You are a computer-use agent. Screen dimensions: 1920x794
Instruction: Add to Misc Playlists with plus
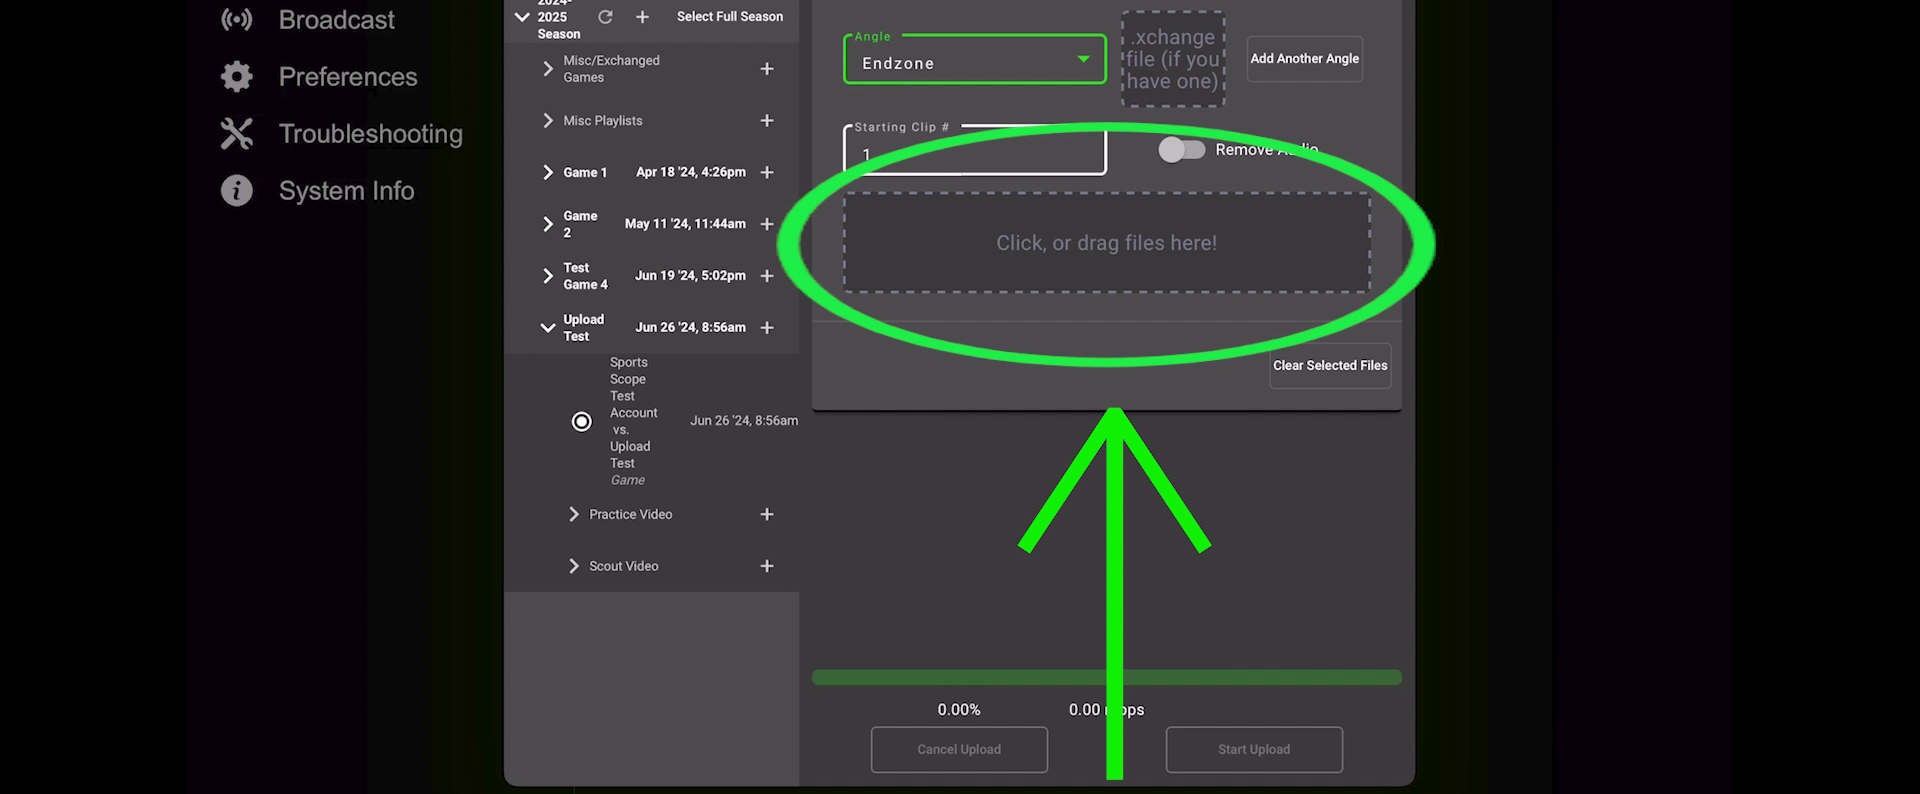767,121
